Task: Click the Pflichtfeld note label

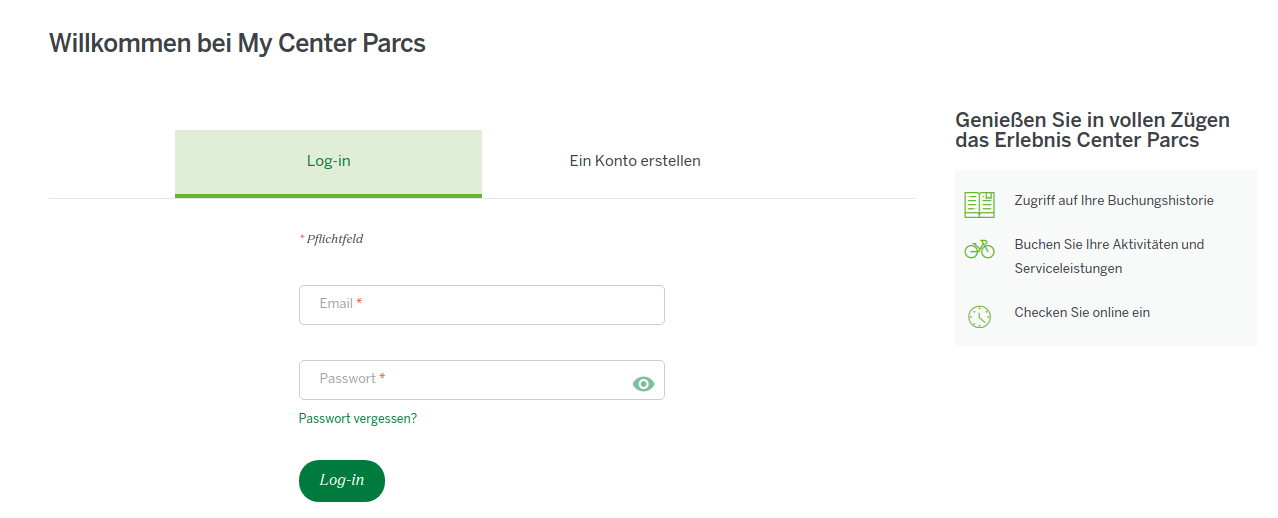Action: tap(335, 239)
